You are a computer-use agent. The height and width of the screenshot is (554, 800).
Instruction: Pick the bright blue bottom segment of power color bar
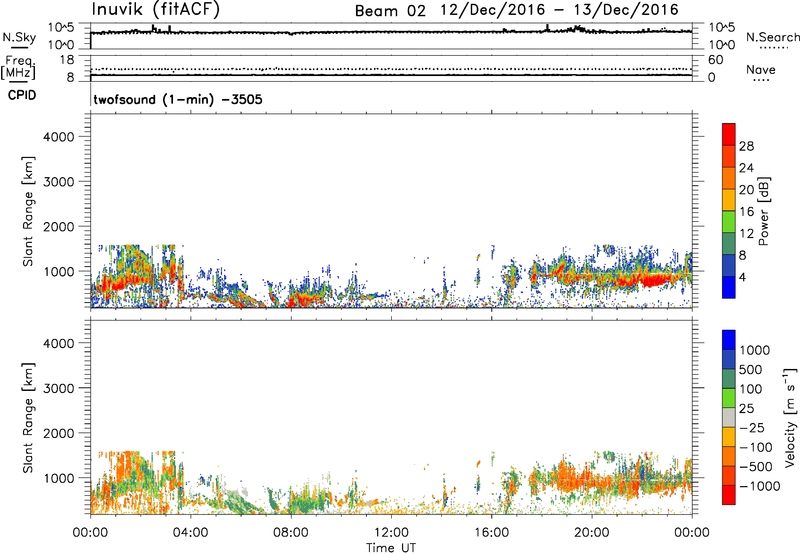click(x=729, y=287)
